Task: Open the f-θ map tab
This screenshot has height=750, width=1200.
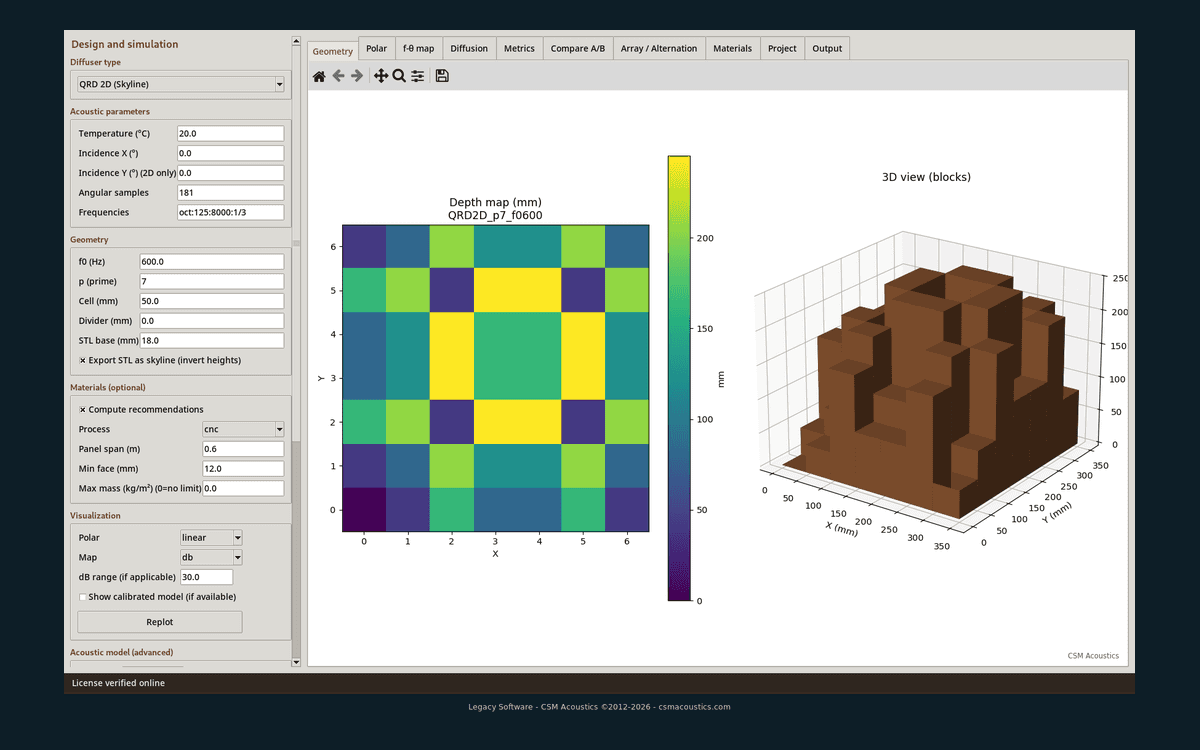Action: [418, 48]
